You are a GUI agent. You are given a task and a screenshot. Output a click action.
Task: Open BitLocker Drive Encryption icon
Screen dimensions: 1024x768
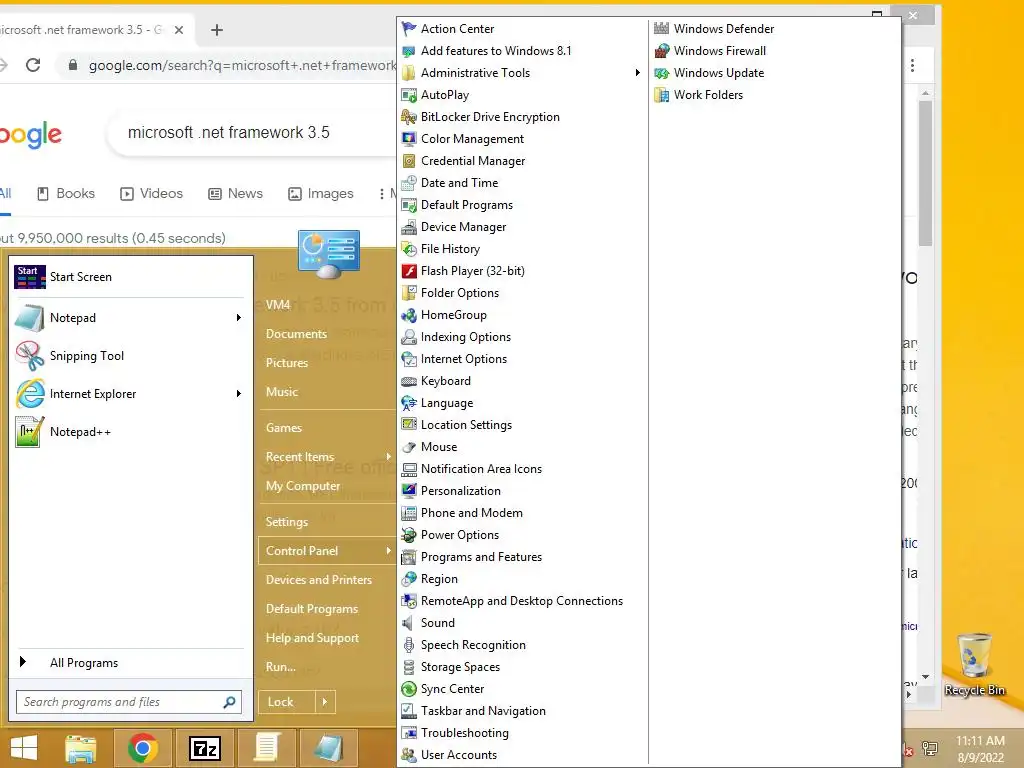409,117
